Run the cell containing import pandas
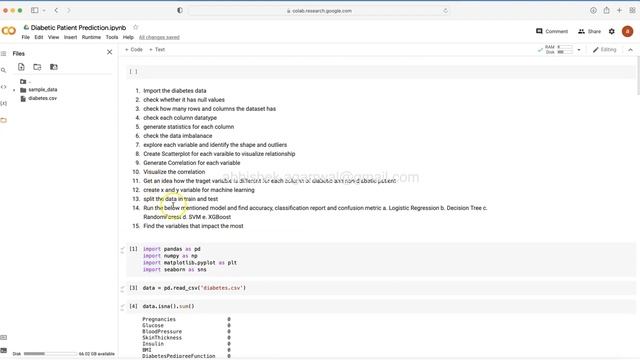640x360 pixels. point(133,249)
